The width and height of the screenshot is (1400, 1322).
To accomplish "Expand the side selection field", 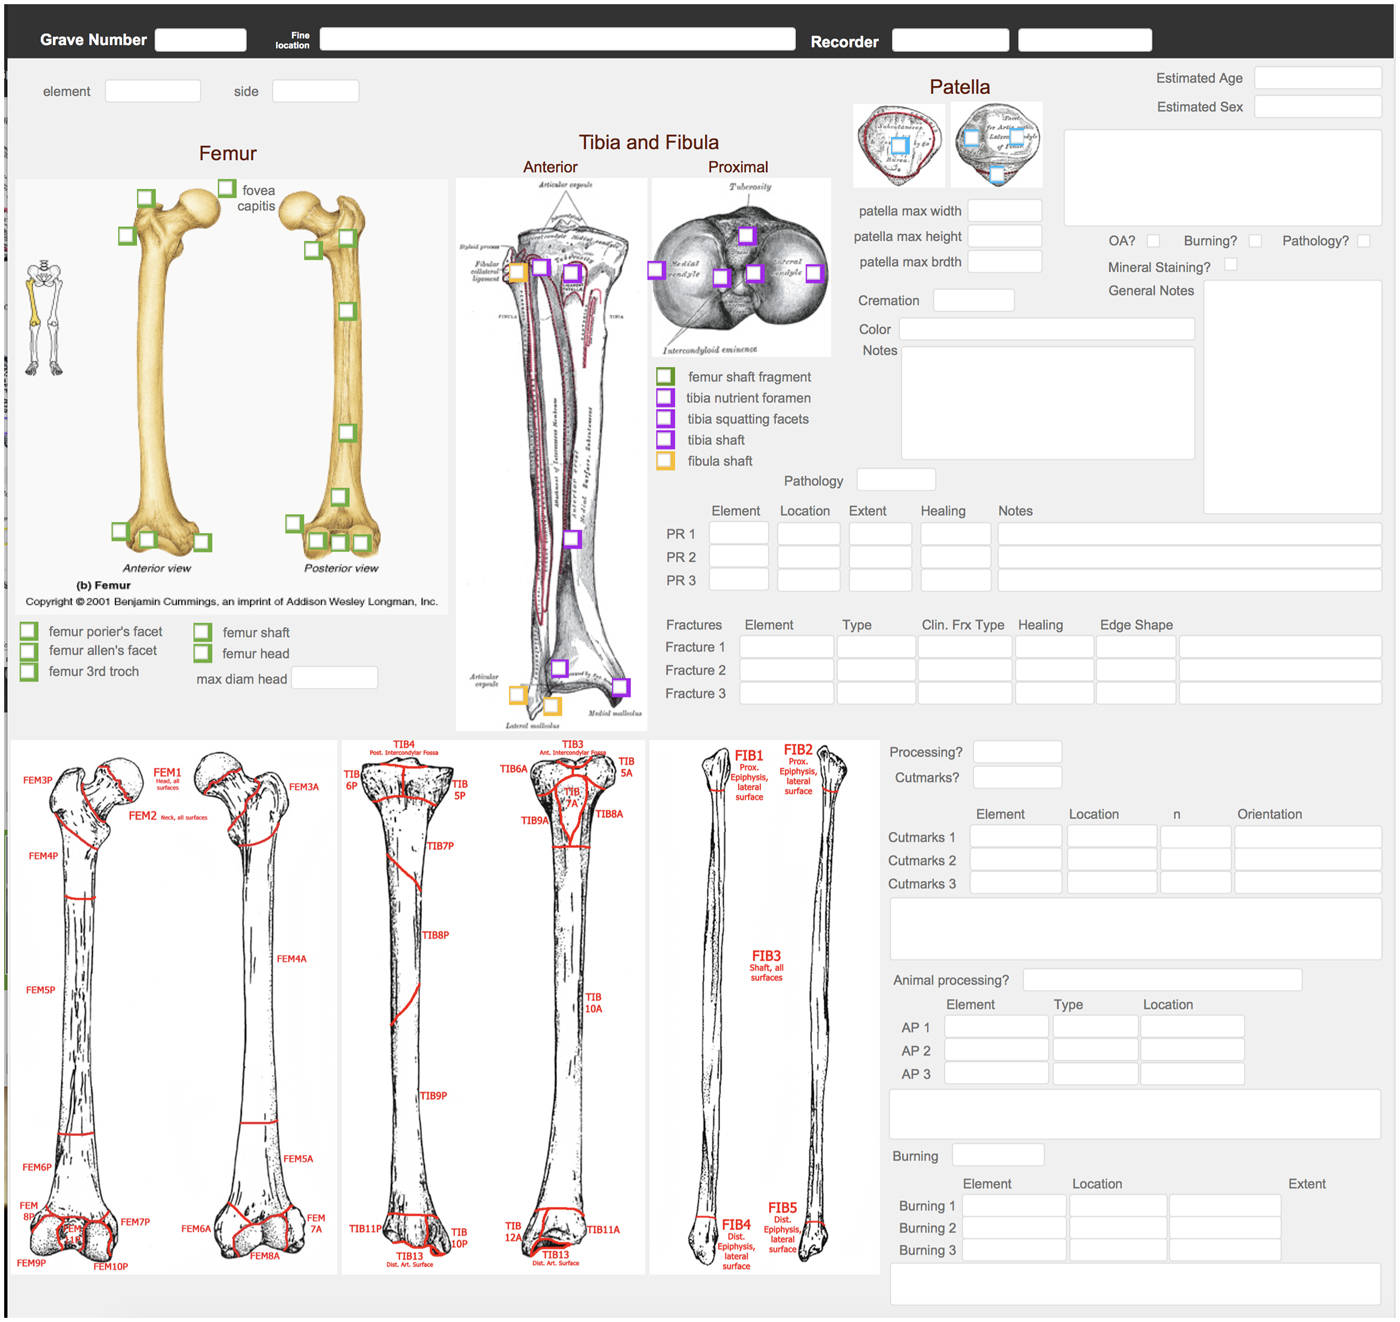I will click(315, 91).
